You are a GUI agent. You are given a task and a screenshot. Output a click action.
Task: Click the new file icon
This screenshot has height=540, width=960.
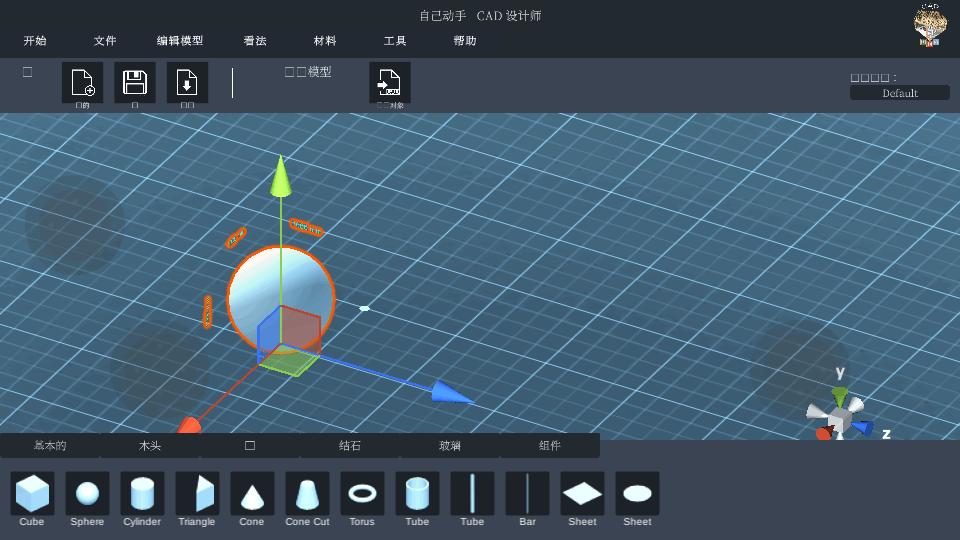[83, 83]
